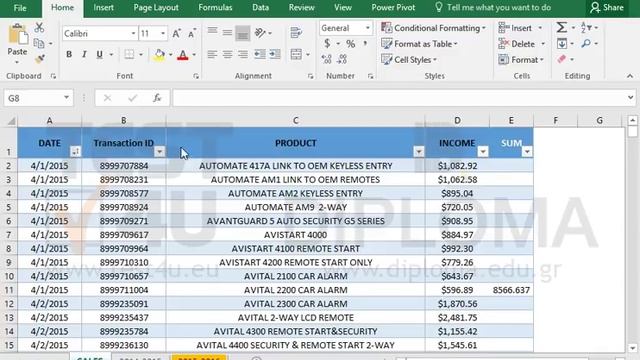The height and width of the screenshot is (360, 640).
Task: Switch to the Power Pivot tab
Action: click(393, 8)
